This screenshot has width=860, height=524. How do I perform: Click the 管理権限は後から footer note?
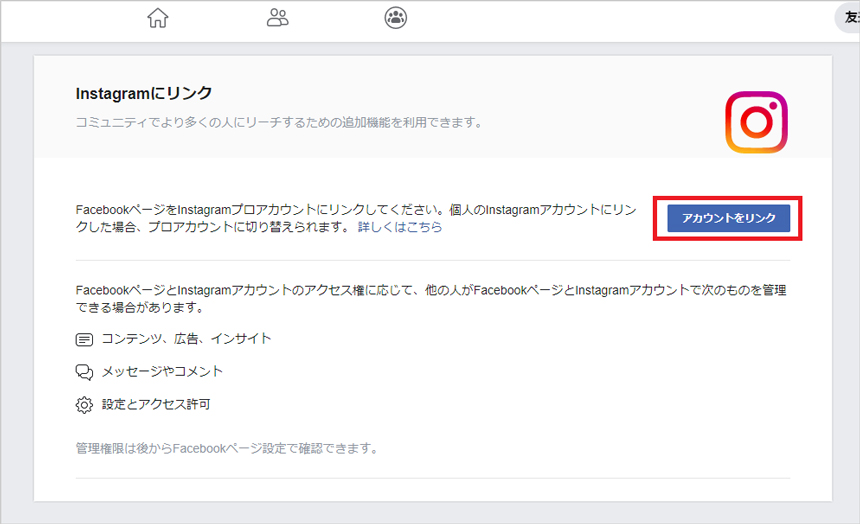tap(227, 448)
